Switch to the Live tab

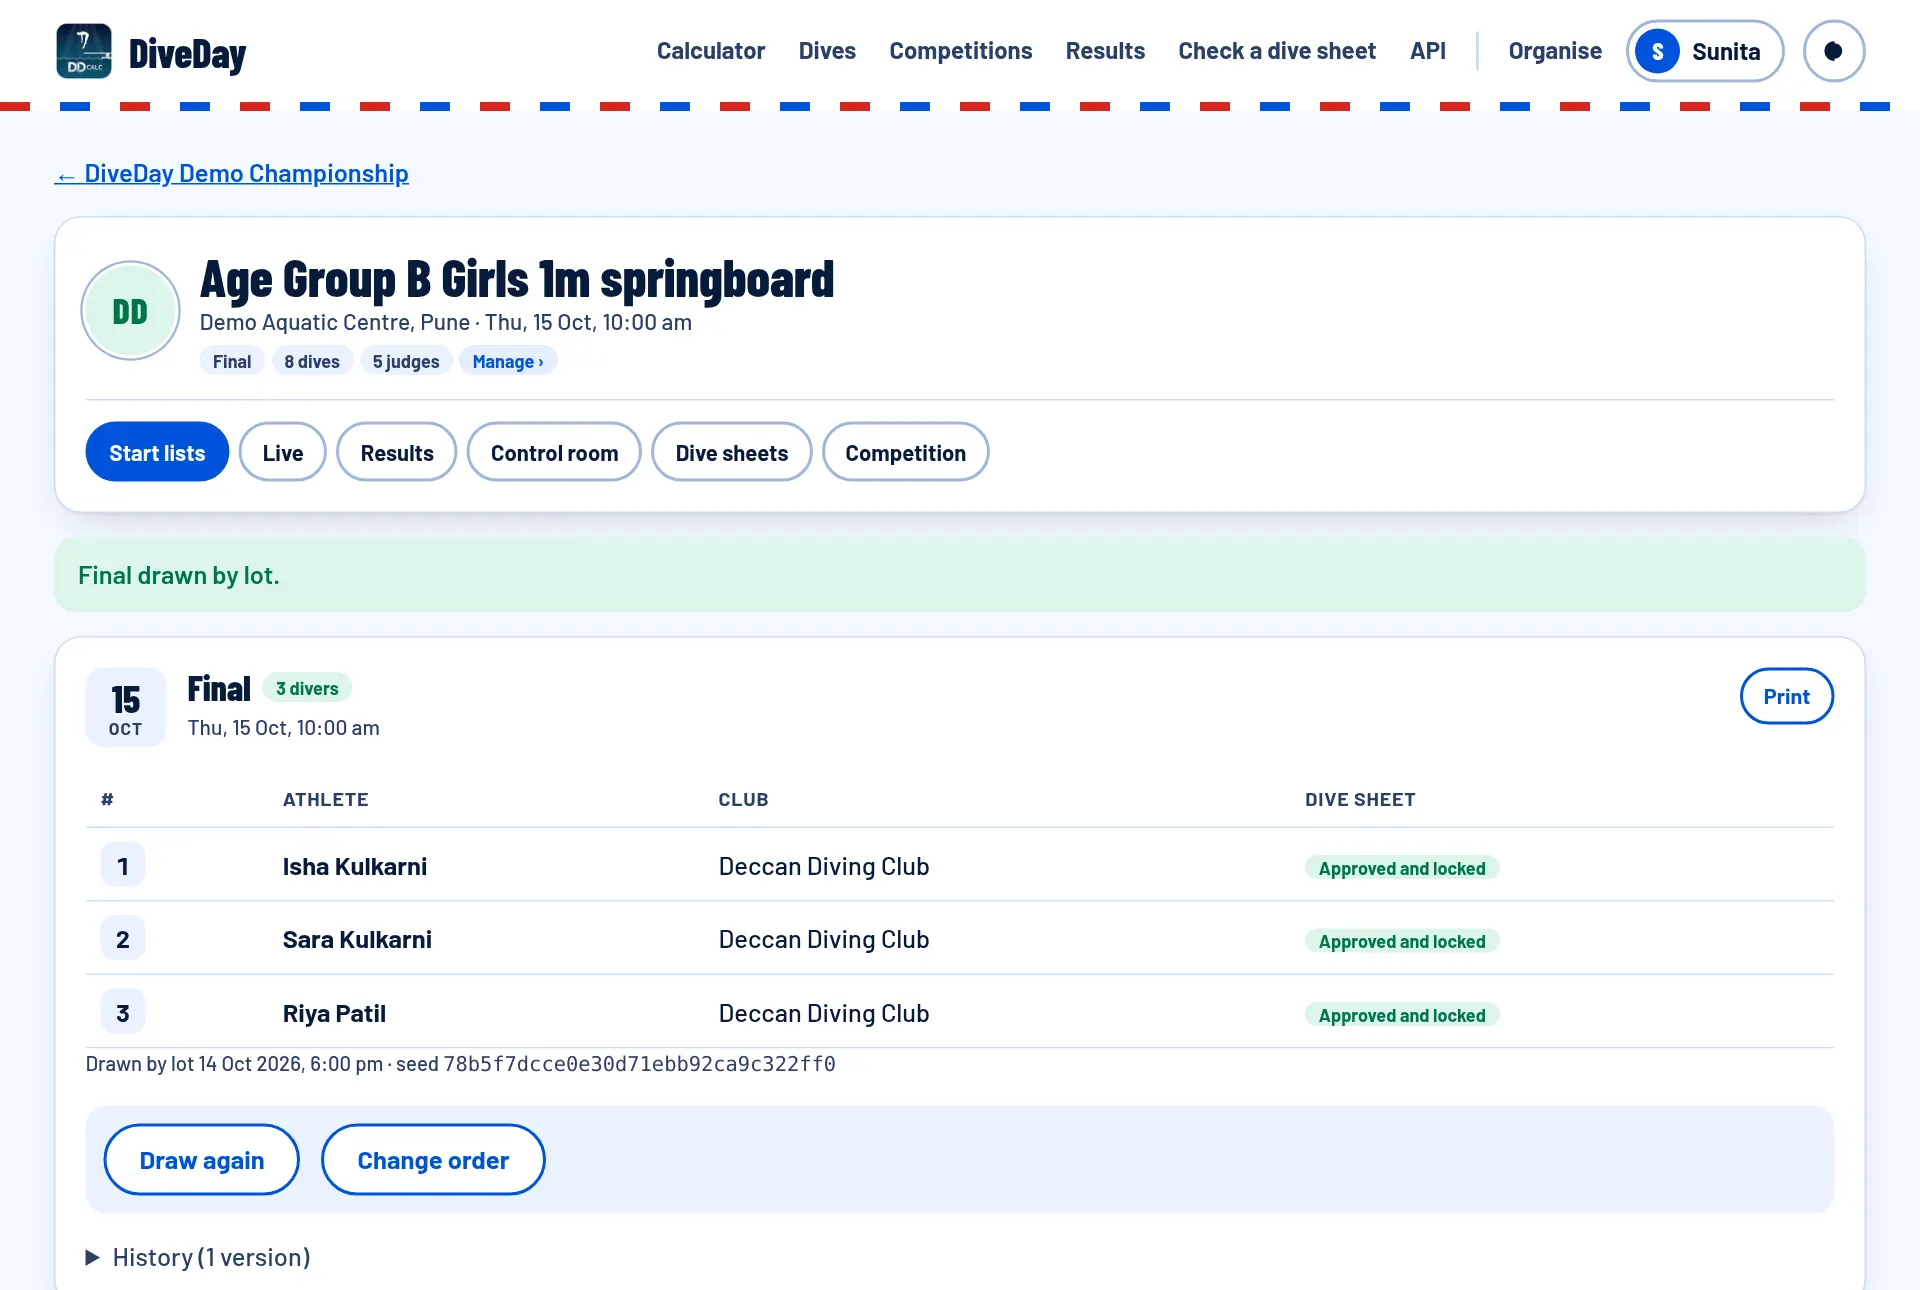click(283, 452)
